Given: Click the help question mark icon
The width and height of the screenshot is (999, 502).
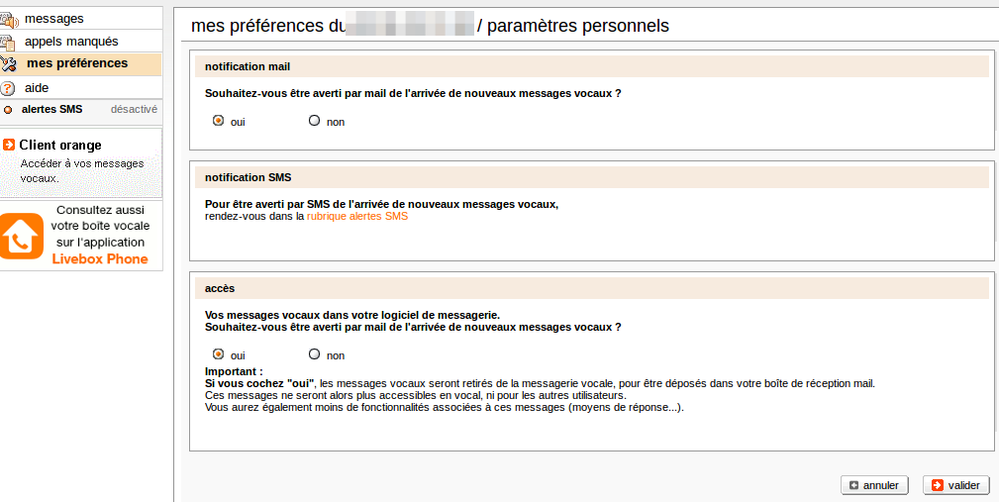Looking at the screenshot, I should tap(9, 88).
